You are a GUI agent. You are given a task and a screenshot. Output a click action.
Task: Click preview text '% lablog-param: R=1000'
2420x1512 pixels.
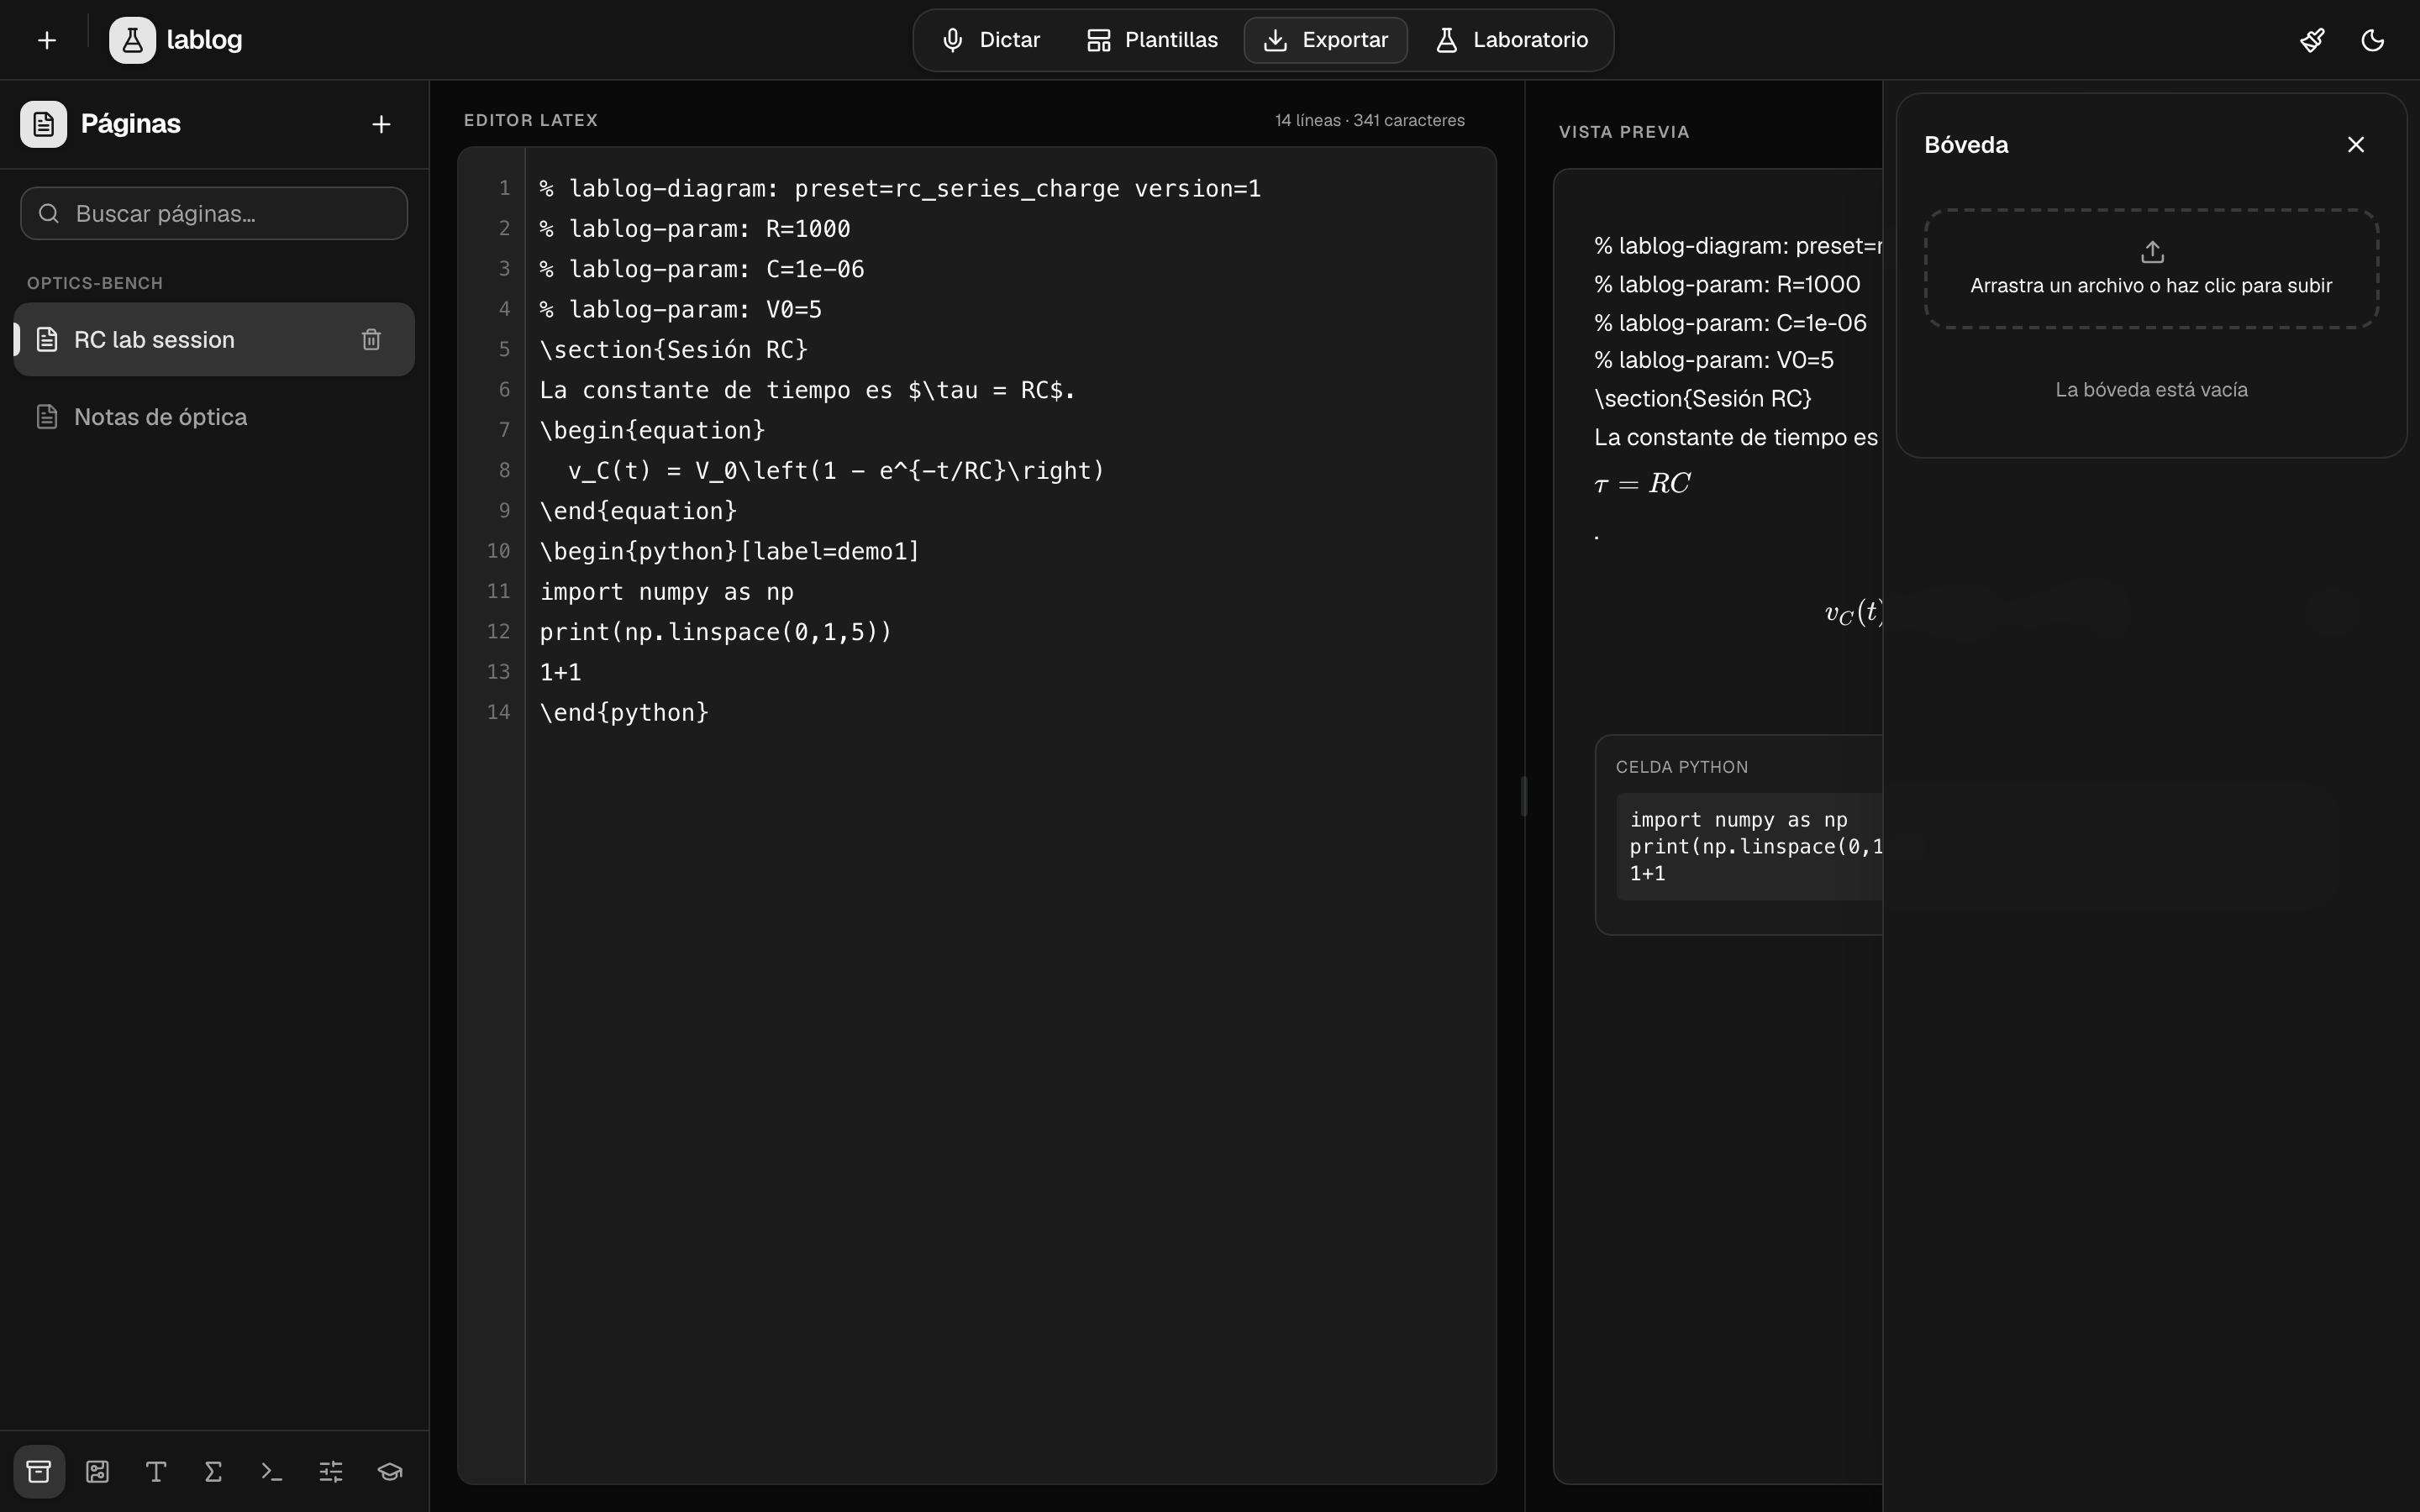(x=1727, y=284)
